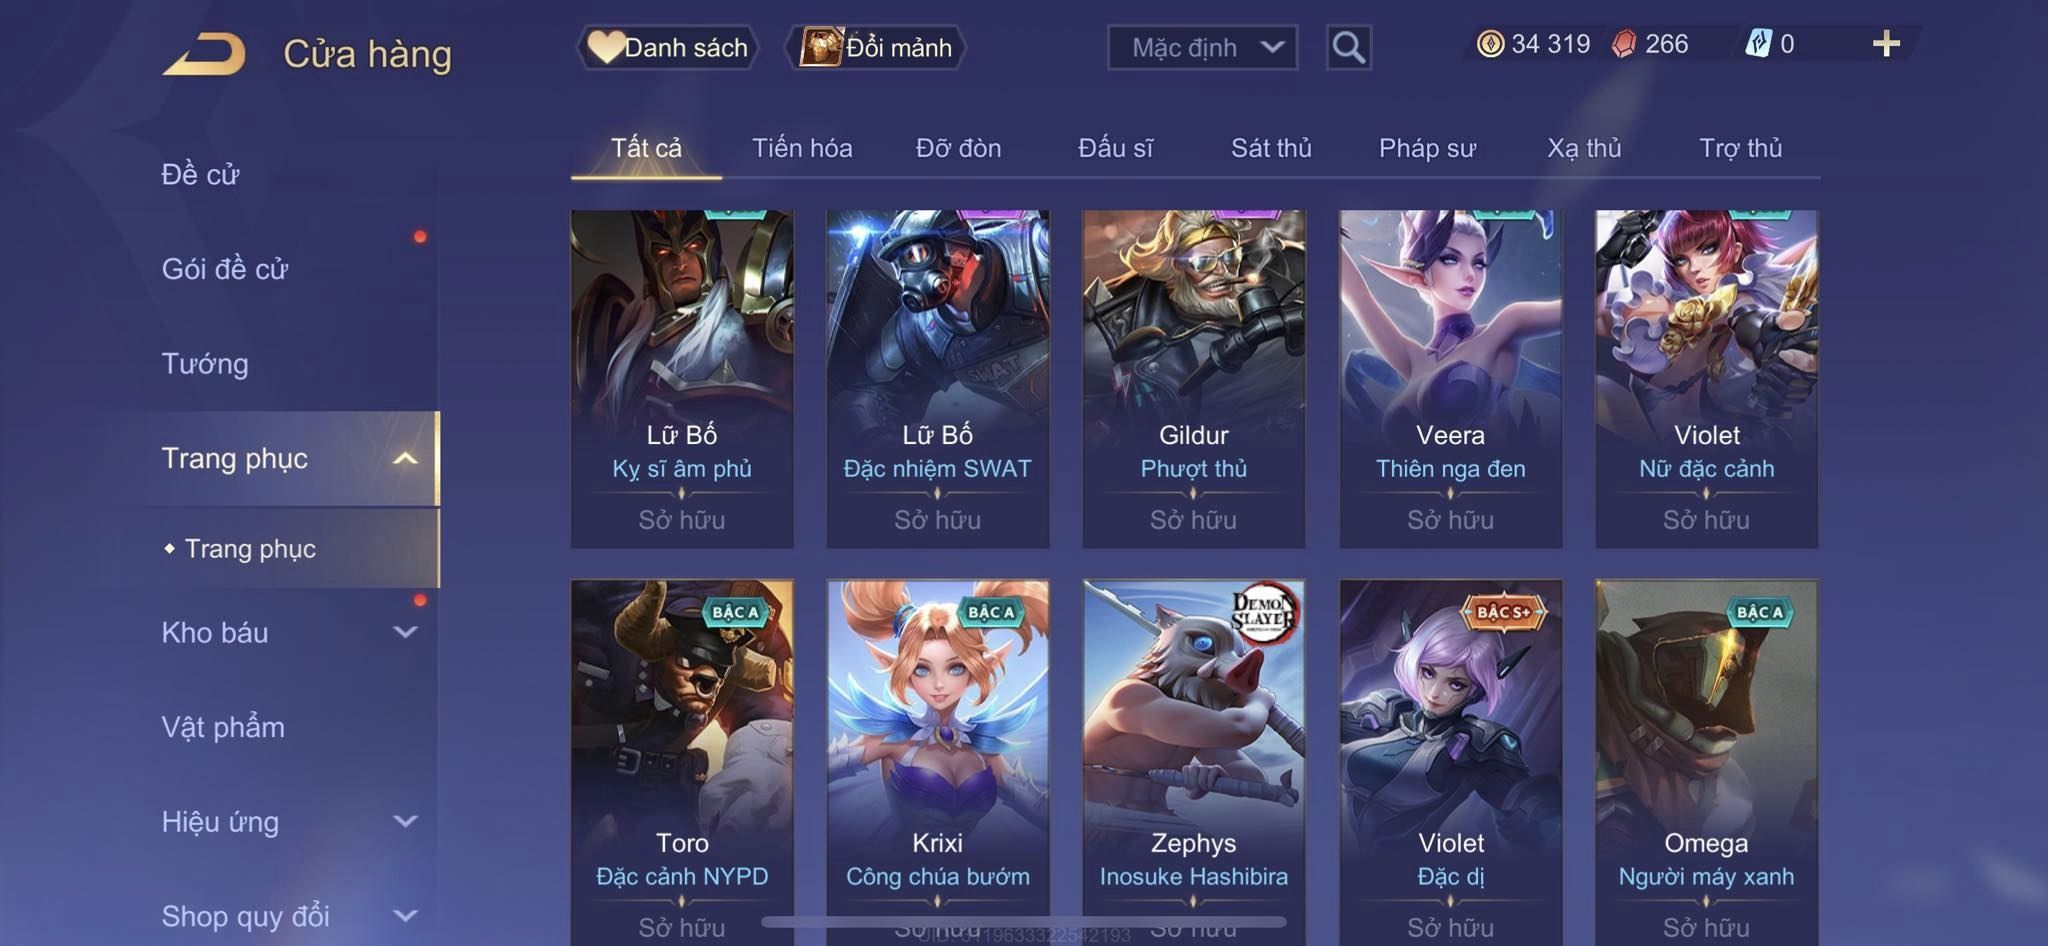Open the Mặc định sort dropdown
This screenshot has width=2048, height=946.
click(1202, 47)
